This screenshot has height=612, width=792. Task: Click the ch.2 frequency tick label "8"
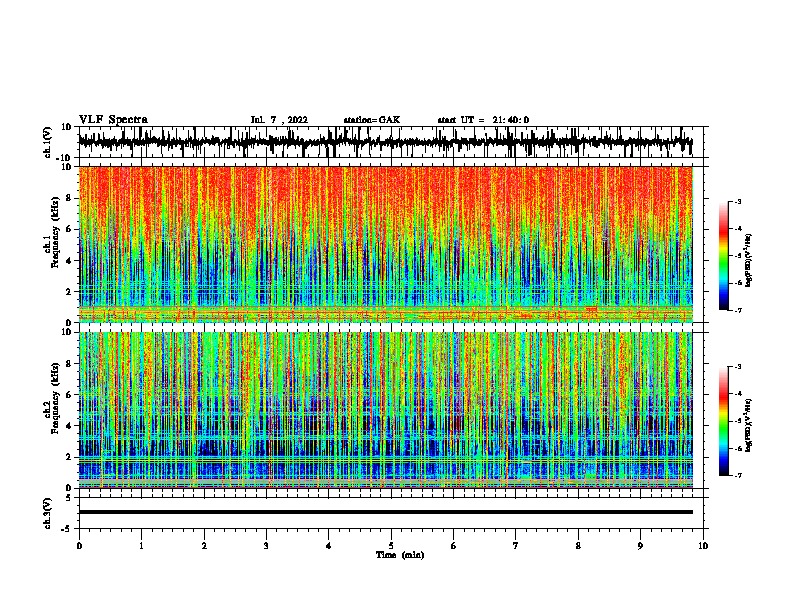[x=69, y=364]
